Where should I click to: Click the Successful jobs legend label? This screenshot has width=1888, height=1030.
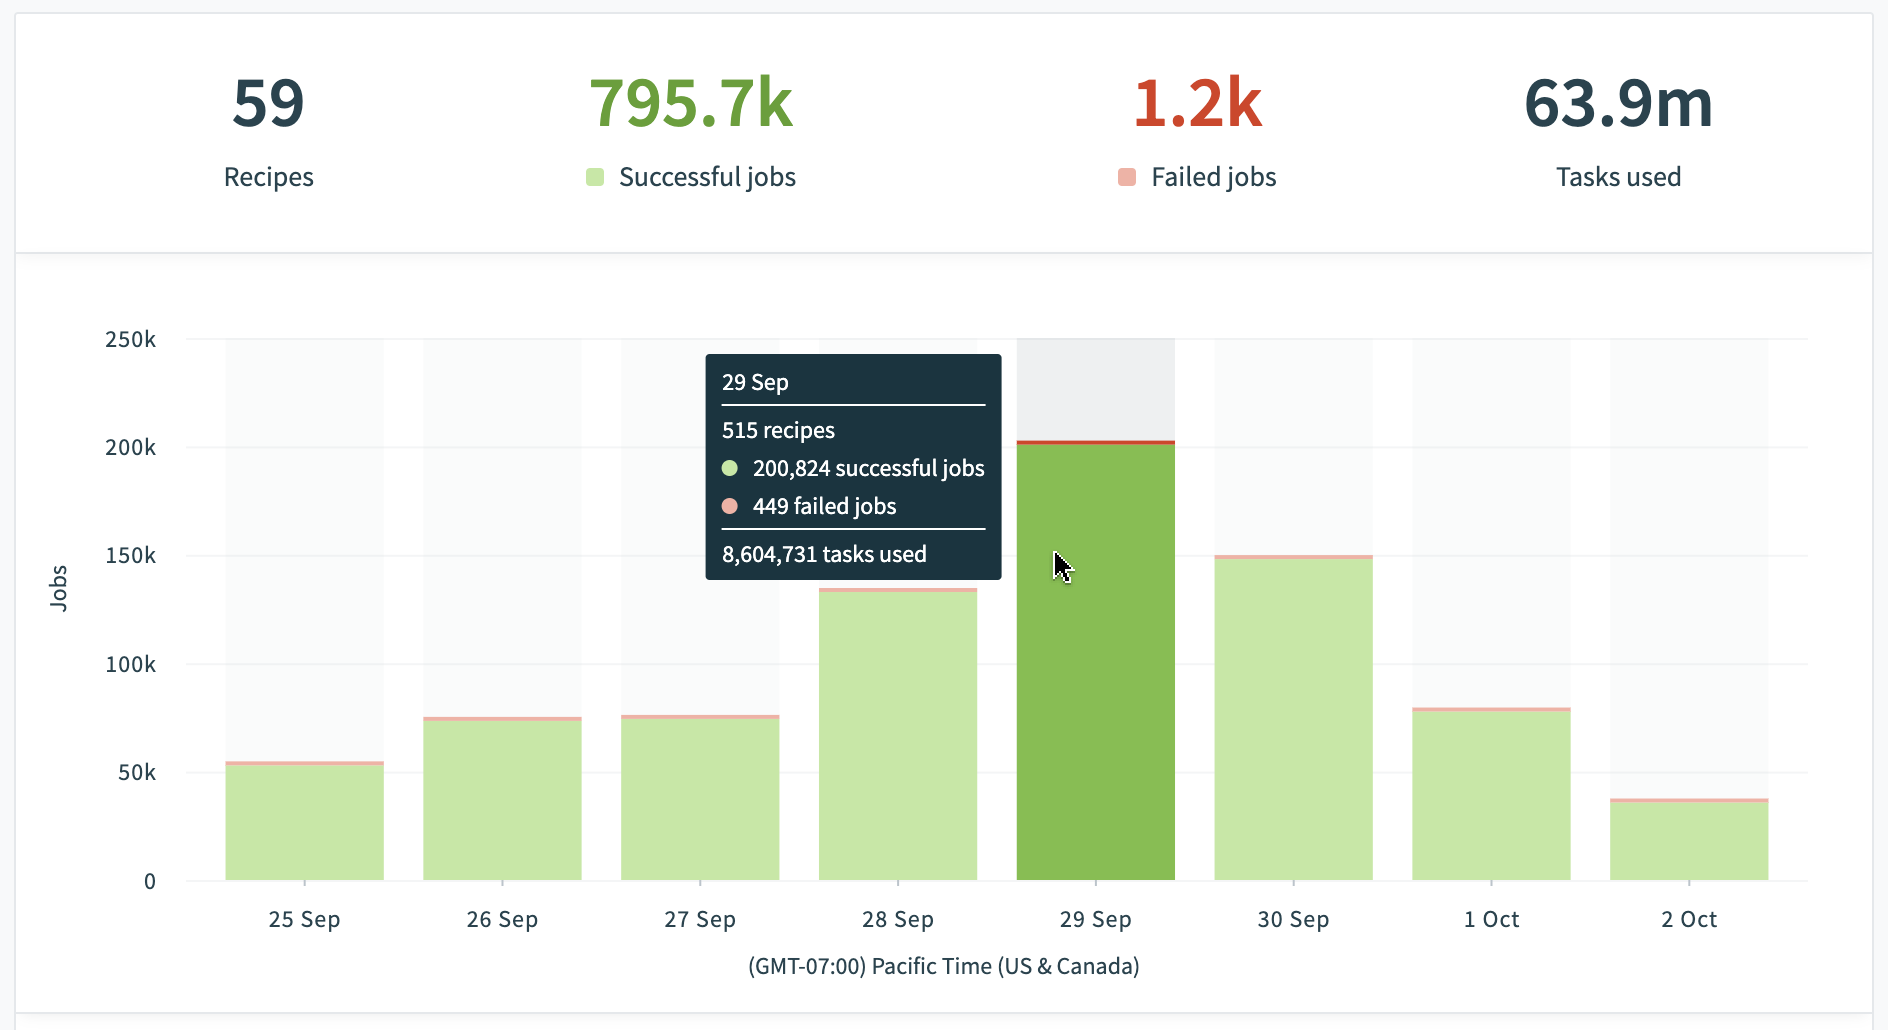(707, 178)
